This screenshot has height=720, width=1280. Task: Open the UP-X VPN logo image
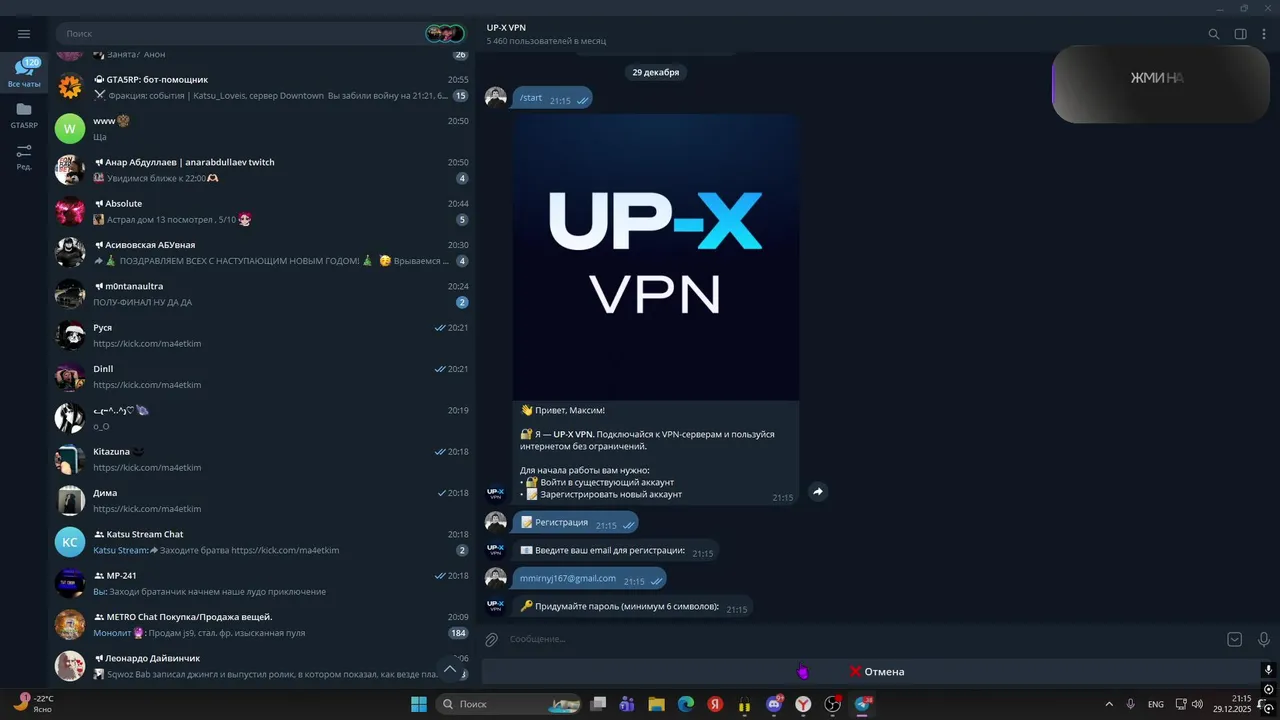[656, 257]
